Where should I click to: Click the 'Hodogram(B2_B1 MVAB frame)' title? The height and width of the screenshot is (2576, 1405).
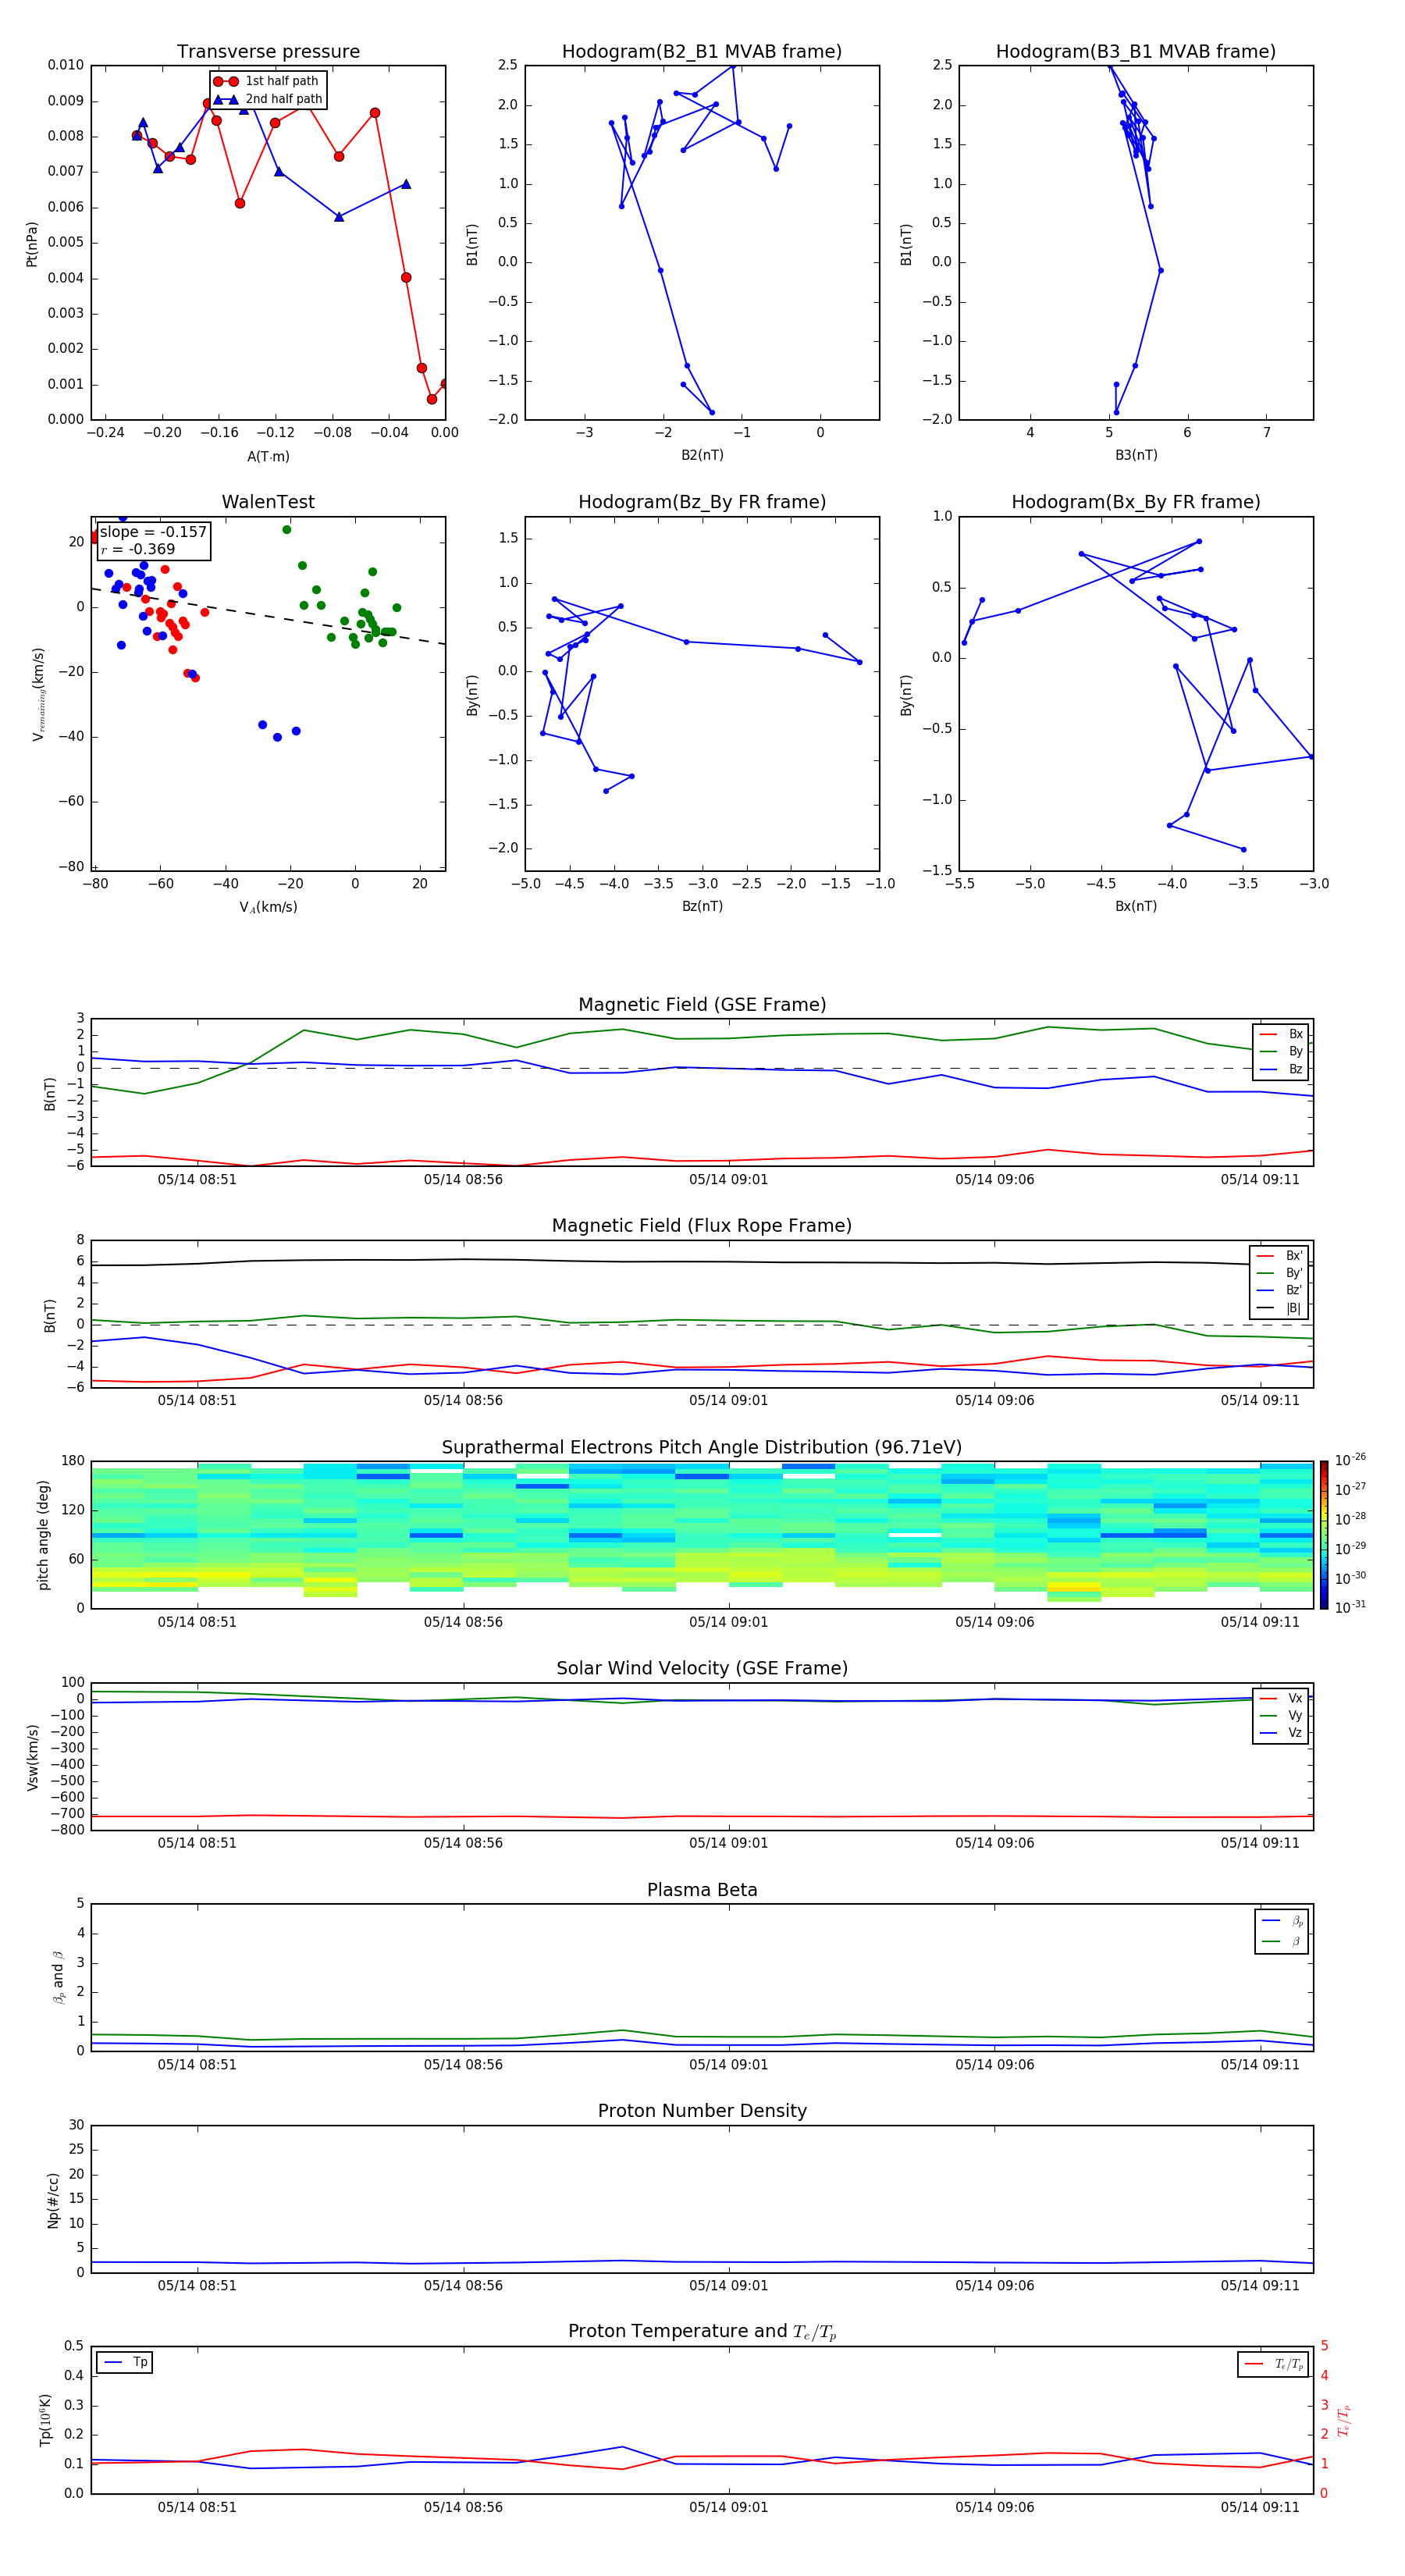702,52
